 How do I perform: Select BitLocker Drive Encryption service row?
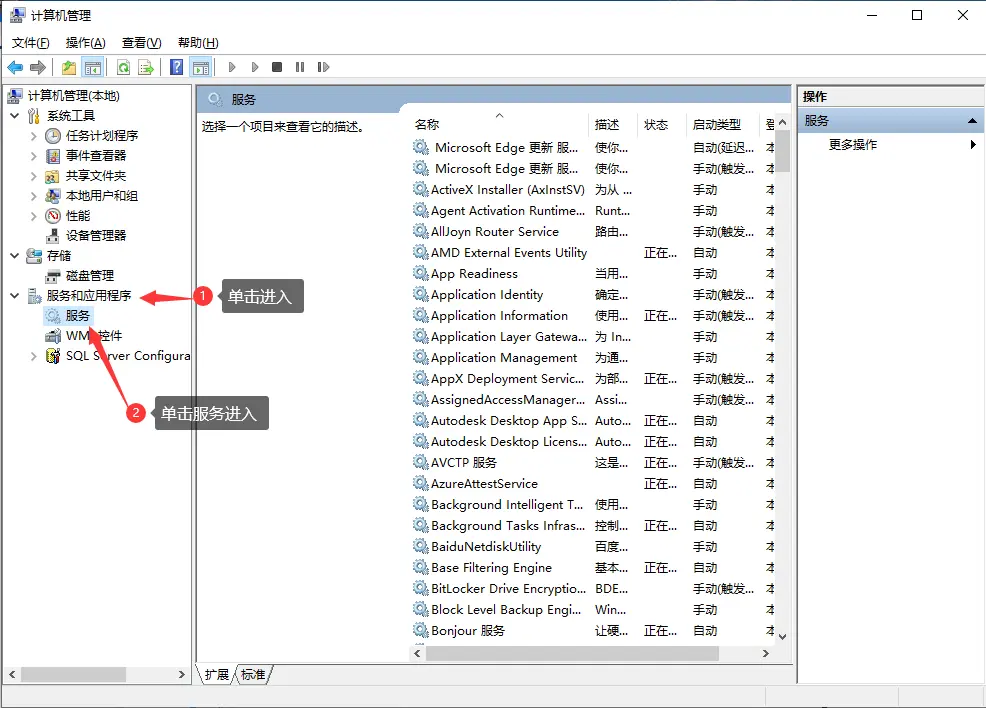(x=593, y=589)
